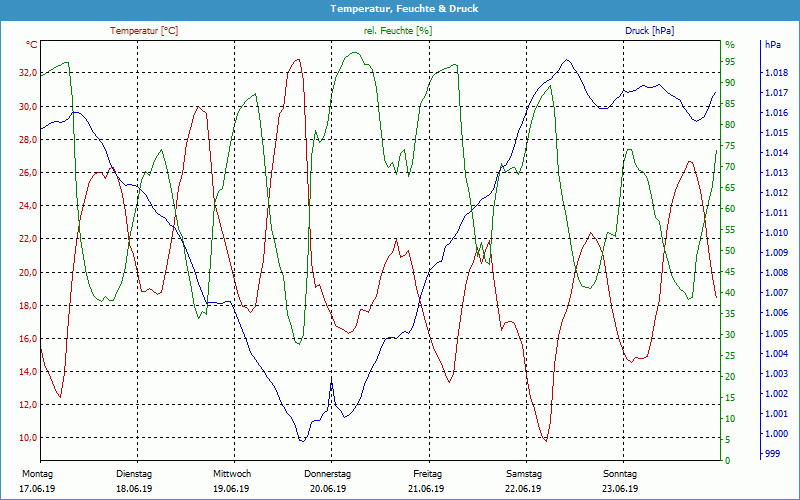Click the '16,0' temperature axis value

pyautogui.click(x=28, y=339)
